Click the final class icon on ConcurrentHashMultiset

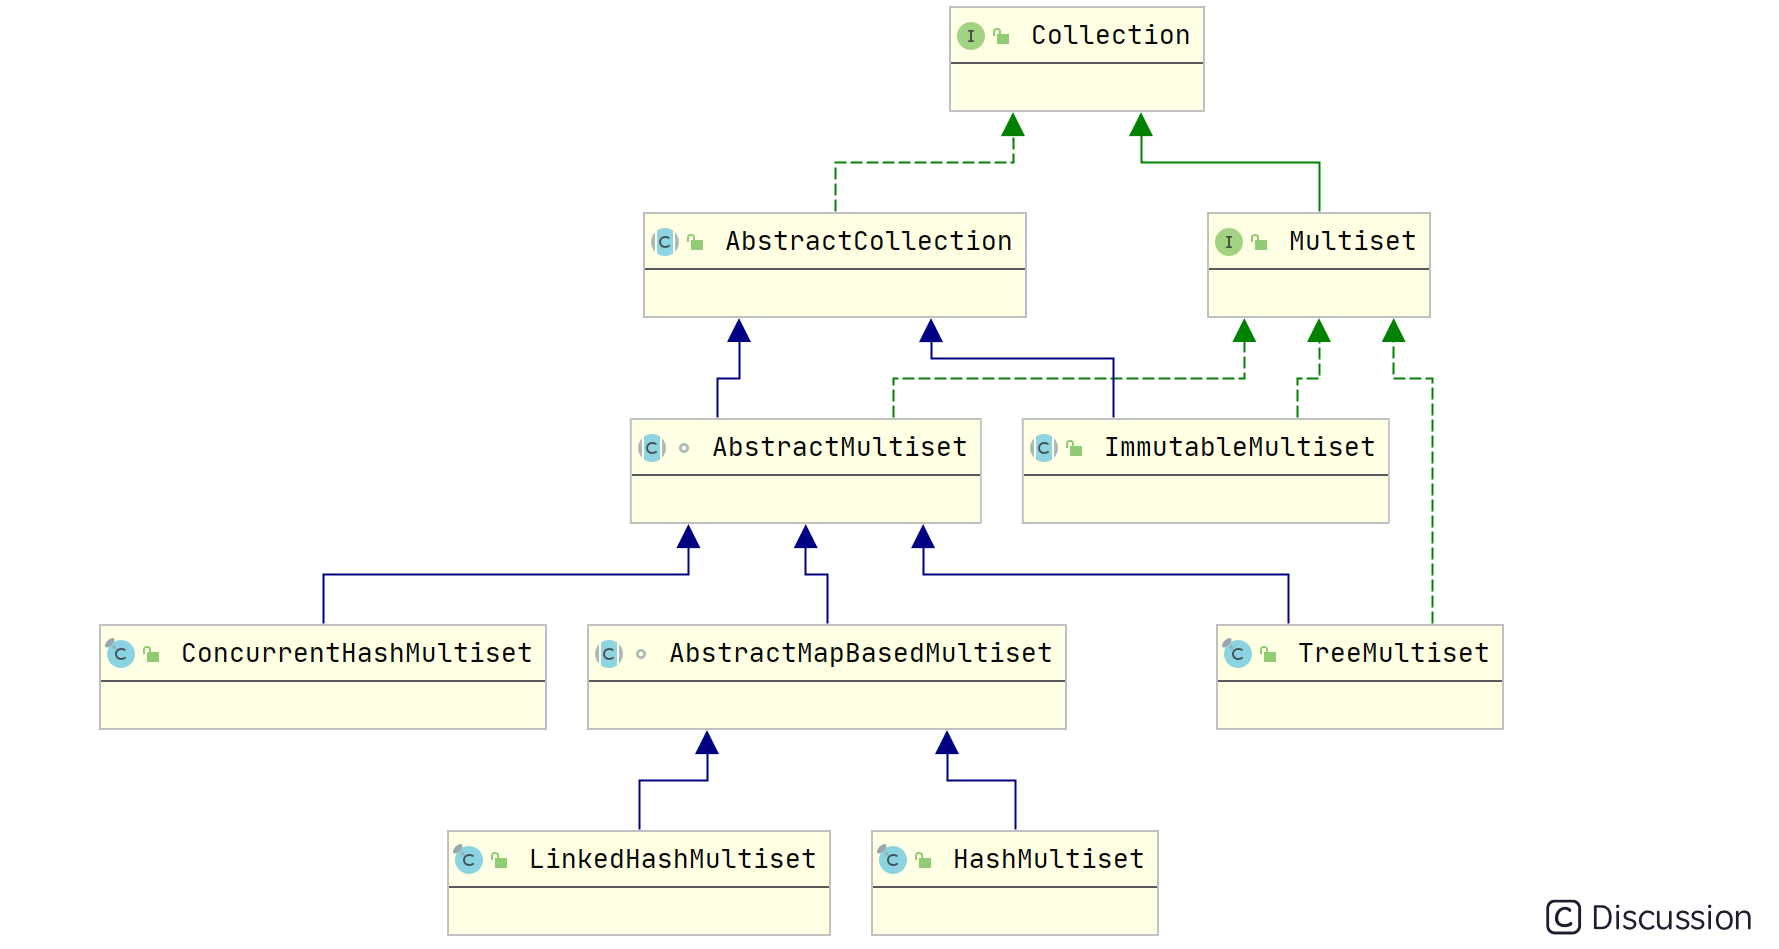[120, 653]
